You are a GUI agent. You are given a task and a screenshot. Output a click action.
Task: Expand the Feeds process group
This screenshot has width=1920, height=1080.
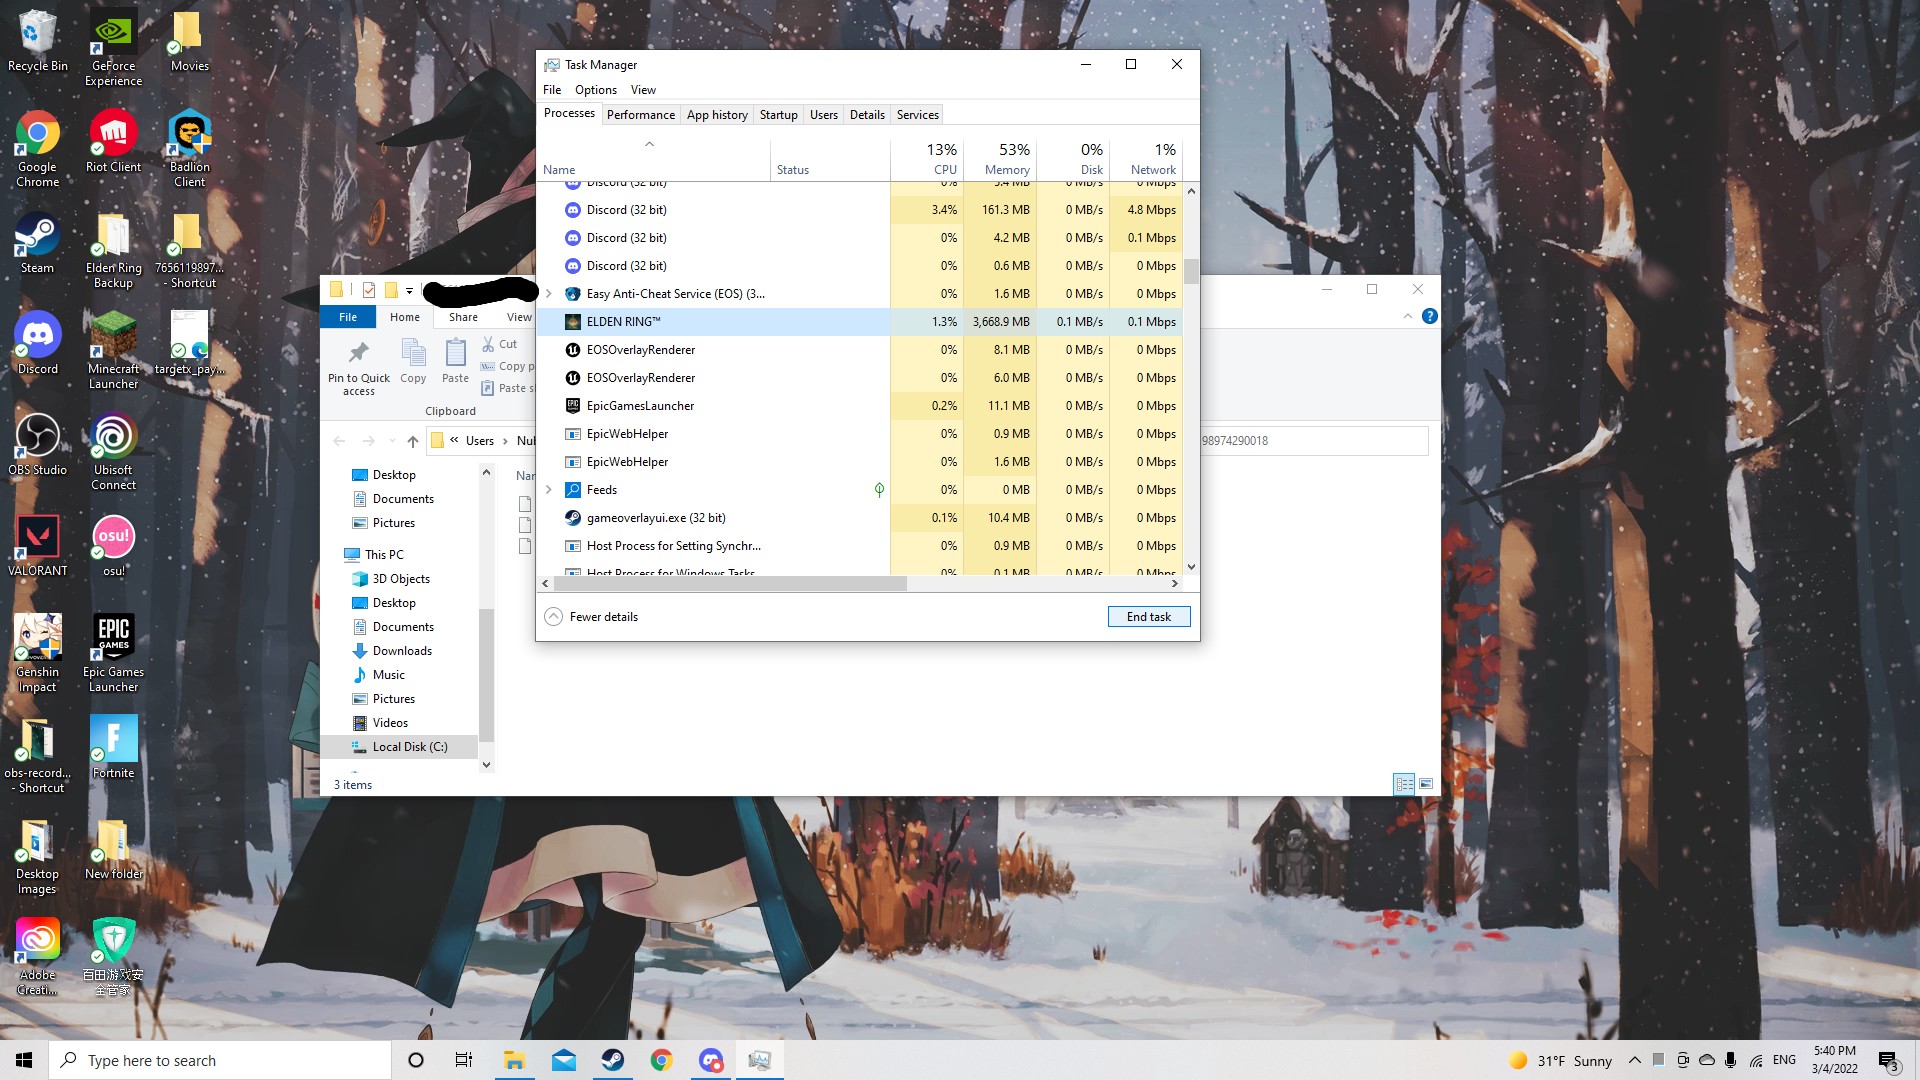pos(549,490)
